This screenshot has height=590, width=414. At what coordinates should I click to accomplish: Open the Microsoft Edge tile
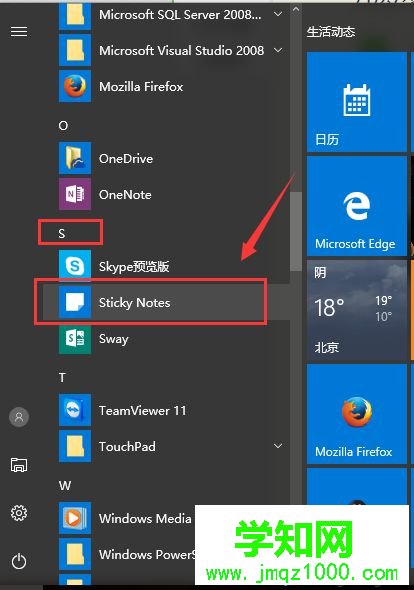[x=357, y=206]
